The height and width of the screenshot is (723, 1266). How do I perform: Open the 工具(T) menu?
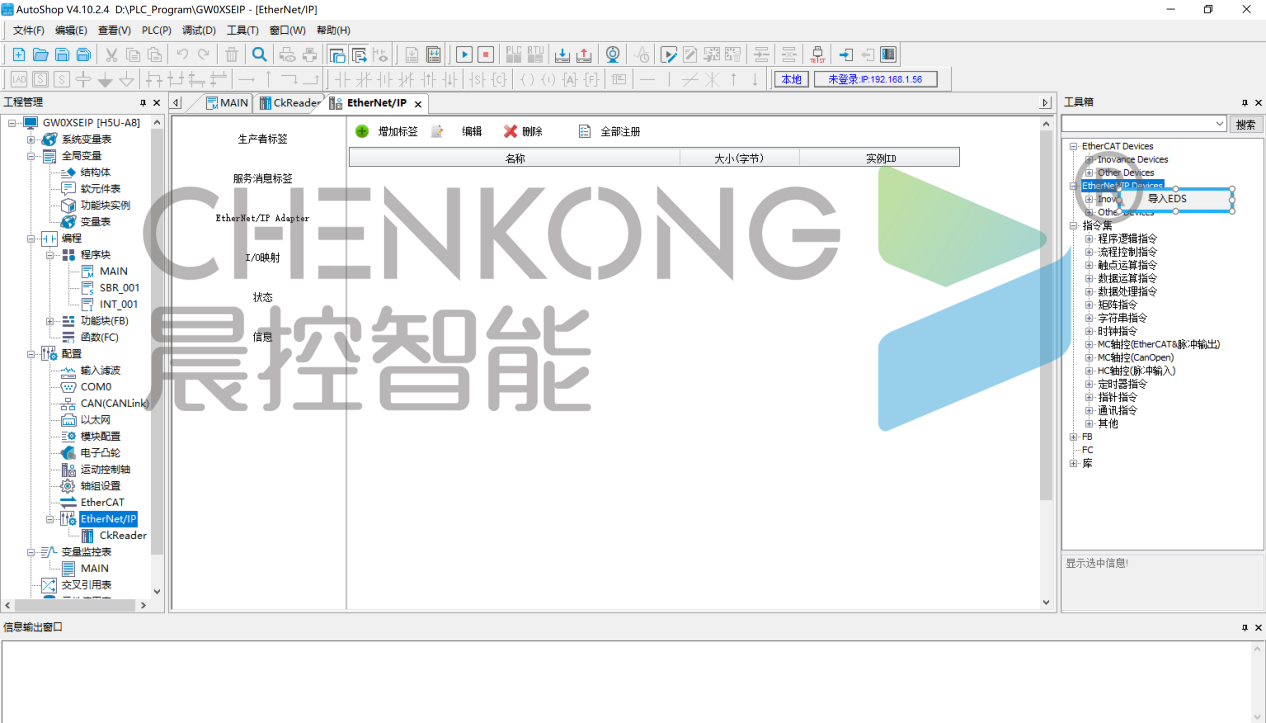[242, 30]
